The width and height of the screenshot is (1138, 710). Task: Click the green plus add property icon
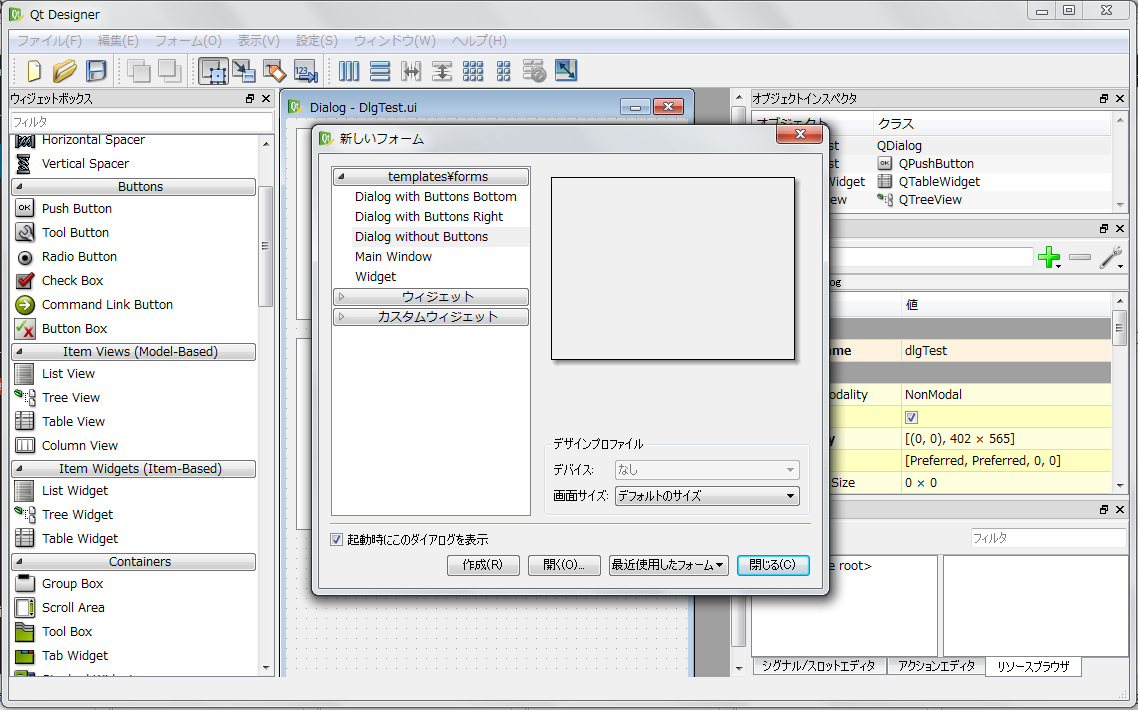[1049, 258]
